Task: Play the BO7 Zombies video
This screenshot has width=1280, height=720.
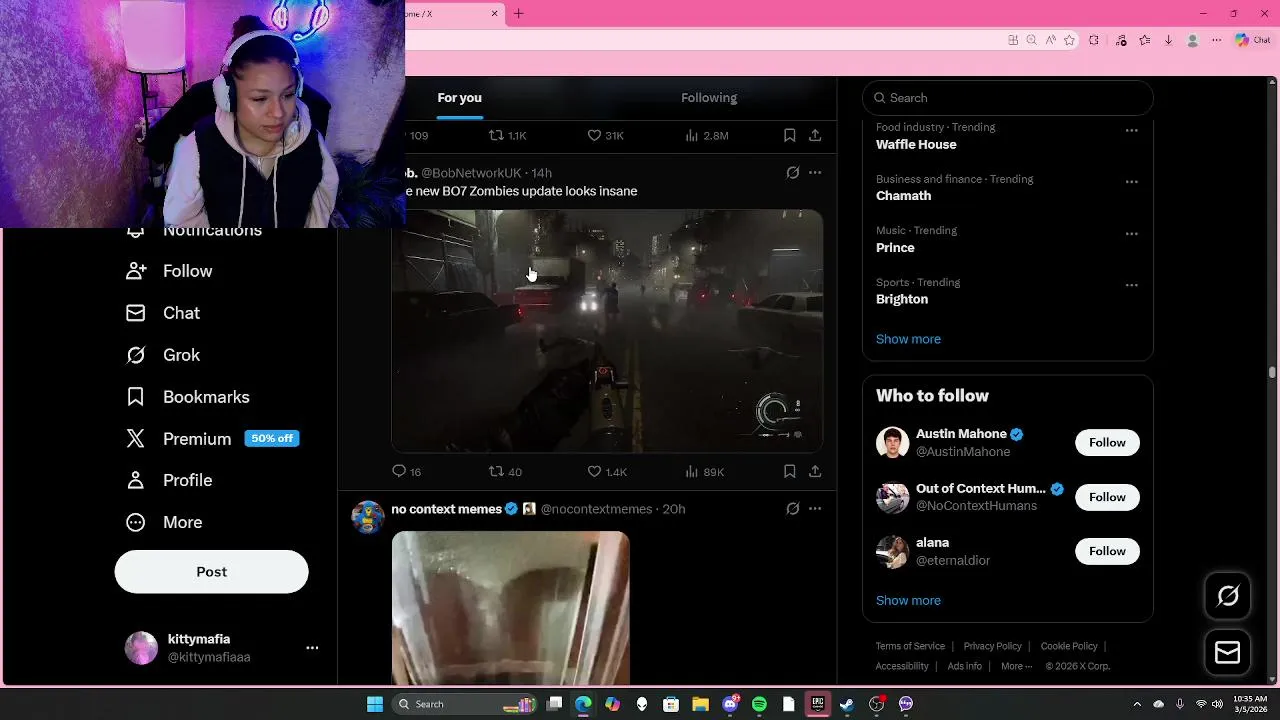Action: coord(607,331)
